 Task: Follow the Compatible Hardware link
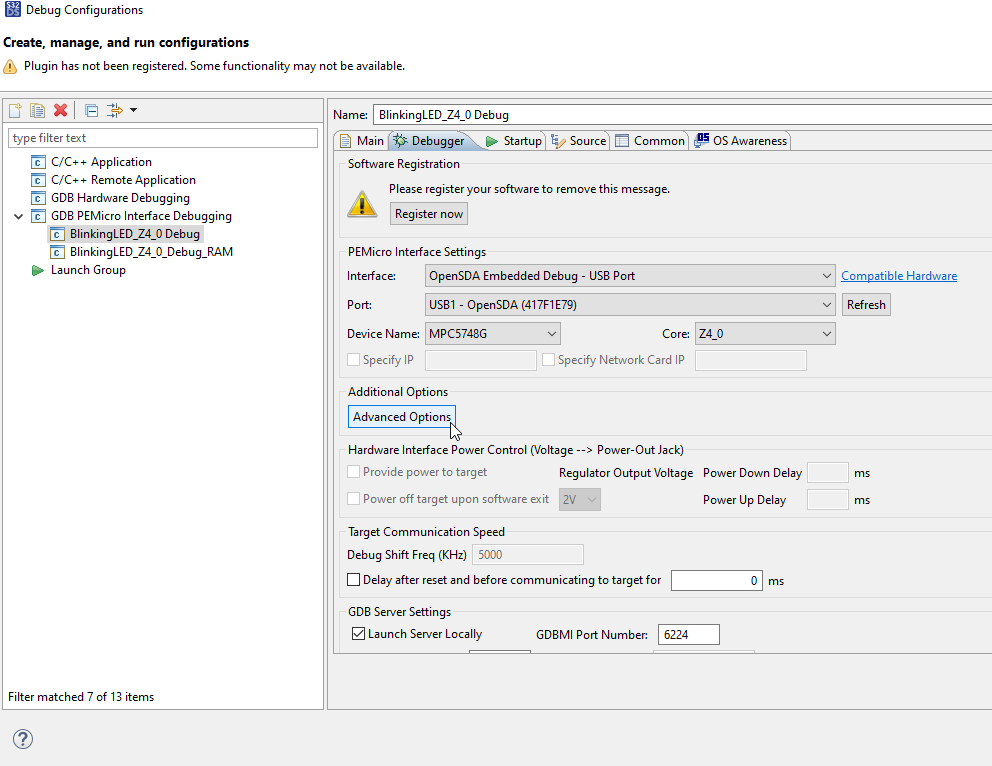pyautogui.click(x=898, y=275)
